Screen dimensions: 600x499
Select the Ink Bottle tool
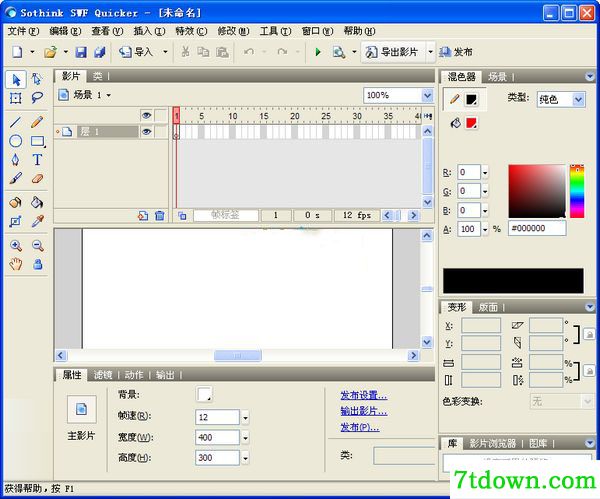click(x=16, y=202)
